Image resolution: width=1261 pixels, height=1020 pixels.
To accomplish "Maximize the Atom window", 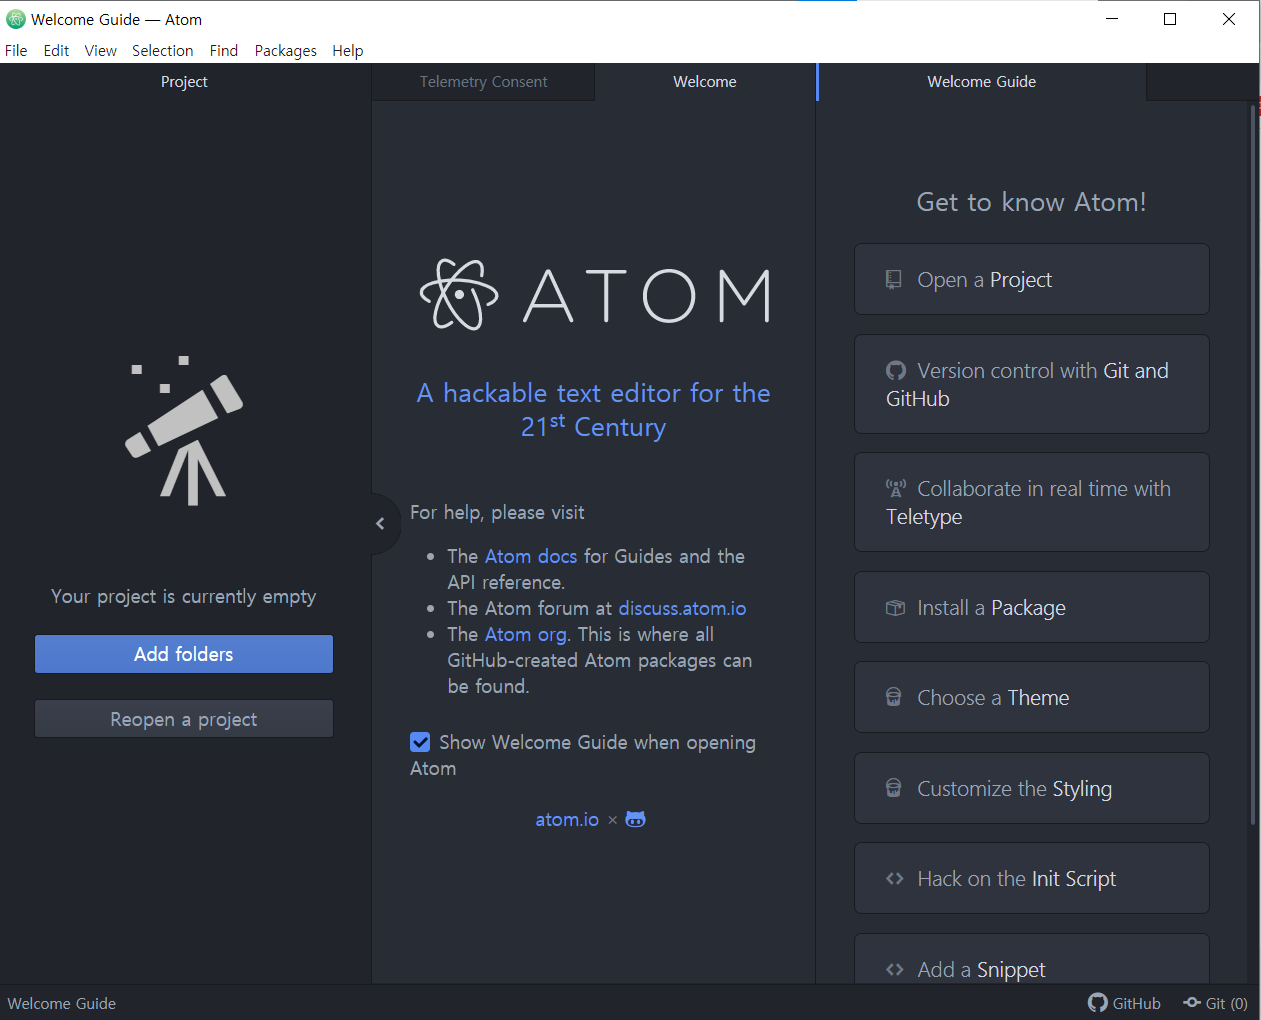I will [x=1170, y=19].
